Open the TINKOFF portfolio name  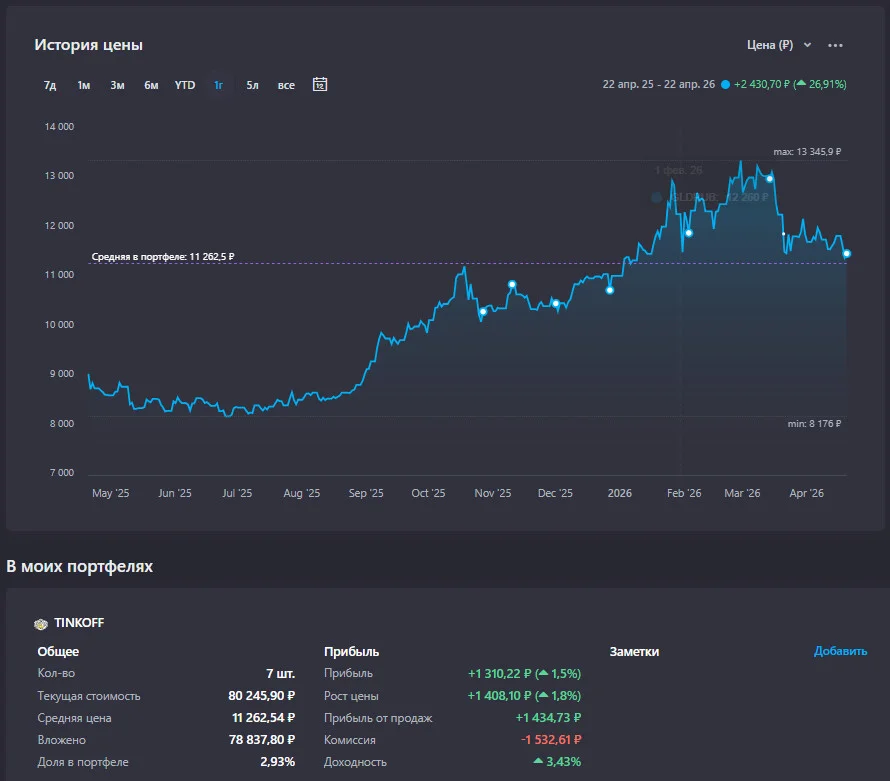click(x=79, y=623)
